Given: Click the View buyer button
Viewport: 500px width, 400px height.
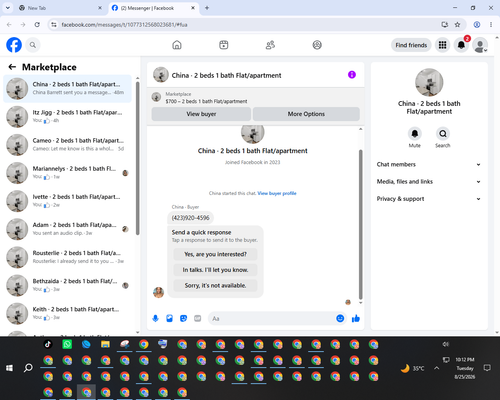Looking at the screenshot, I should pyautogui.click(x=201, y=114).
